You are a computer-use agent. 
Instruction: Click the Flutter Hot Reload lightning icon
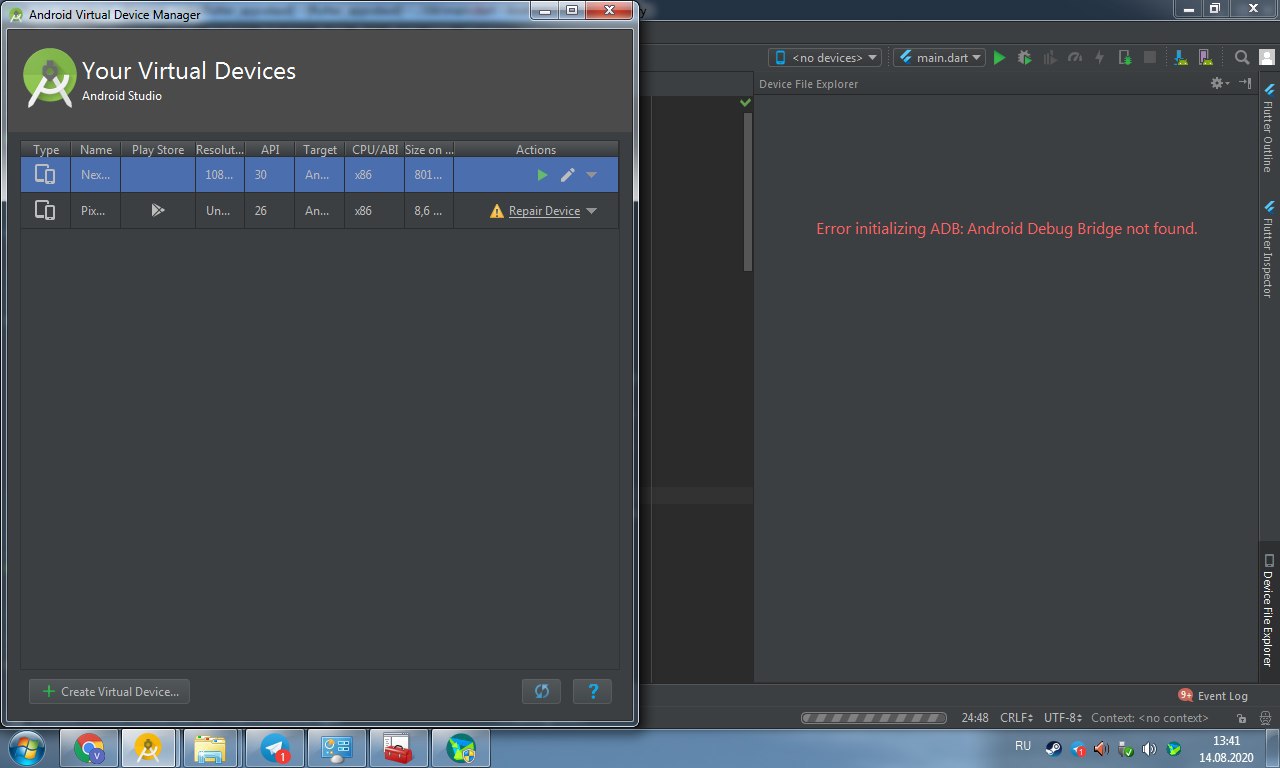coord(1100,58)
